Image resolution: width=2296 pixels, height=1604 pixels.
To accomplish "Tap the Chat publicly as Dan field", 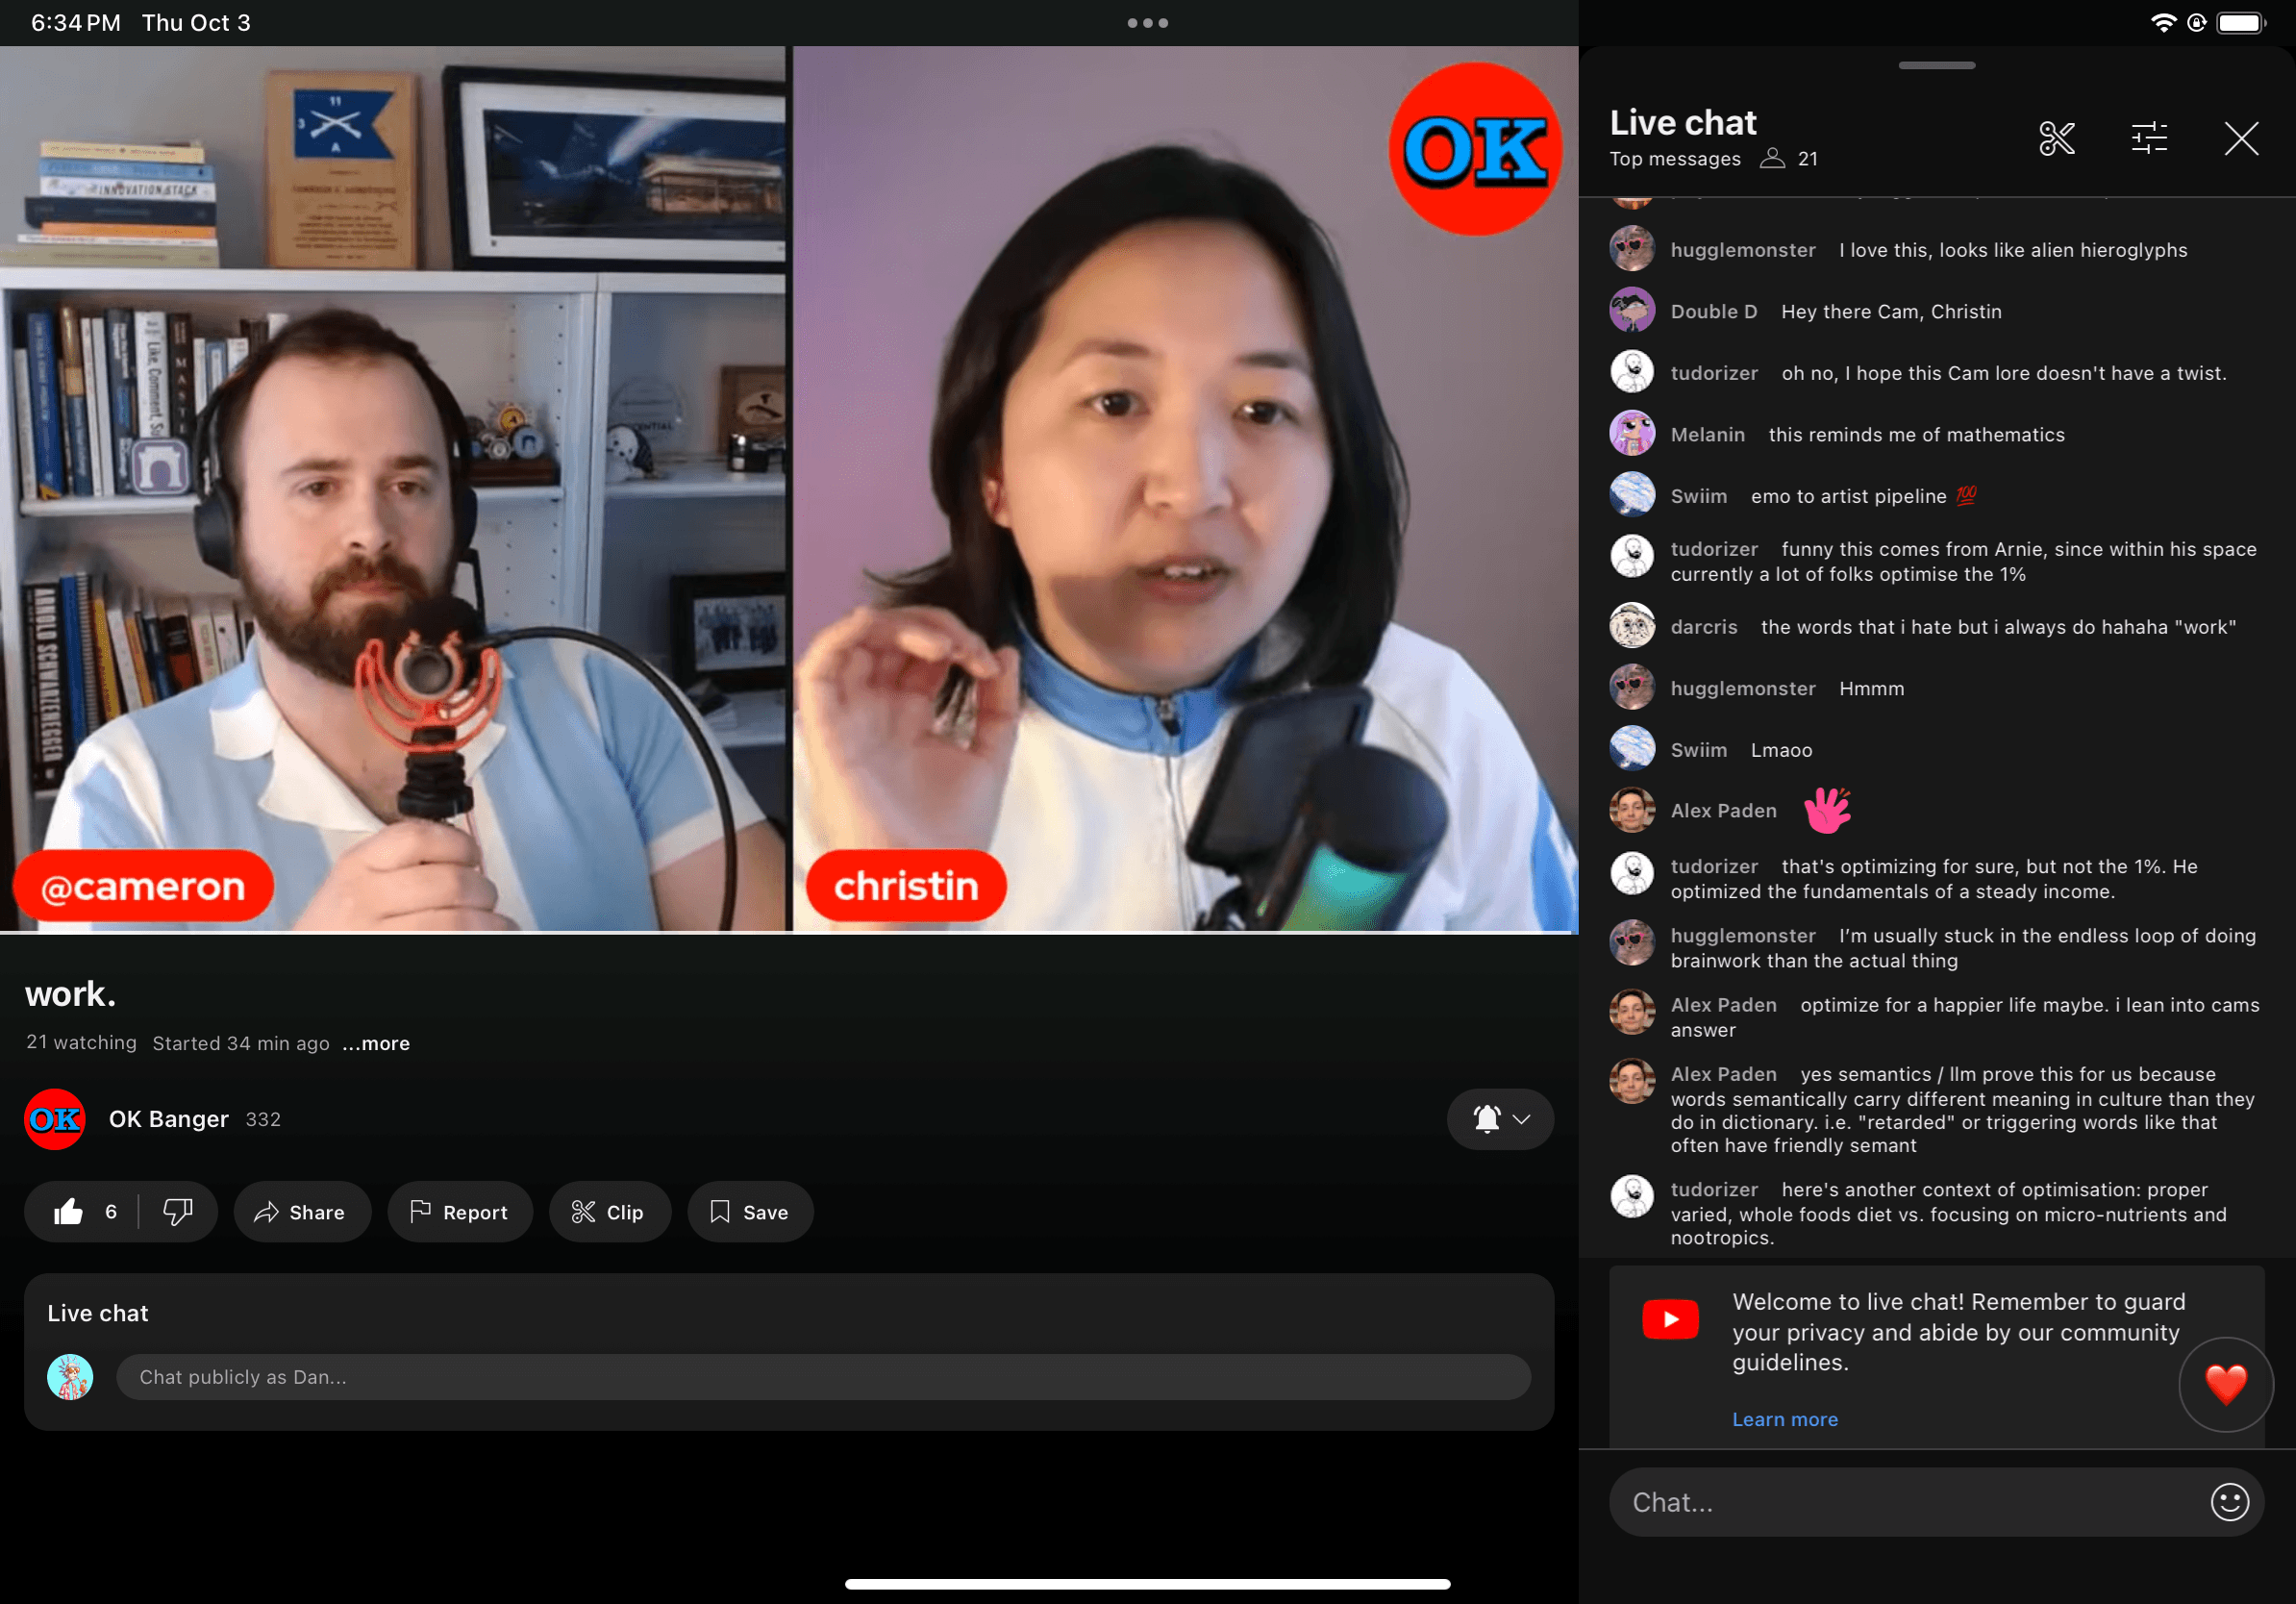I will (x=822, y=1377).
